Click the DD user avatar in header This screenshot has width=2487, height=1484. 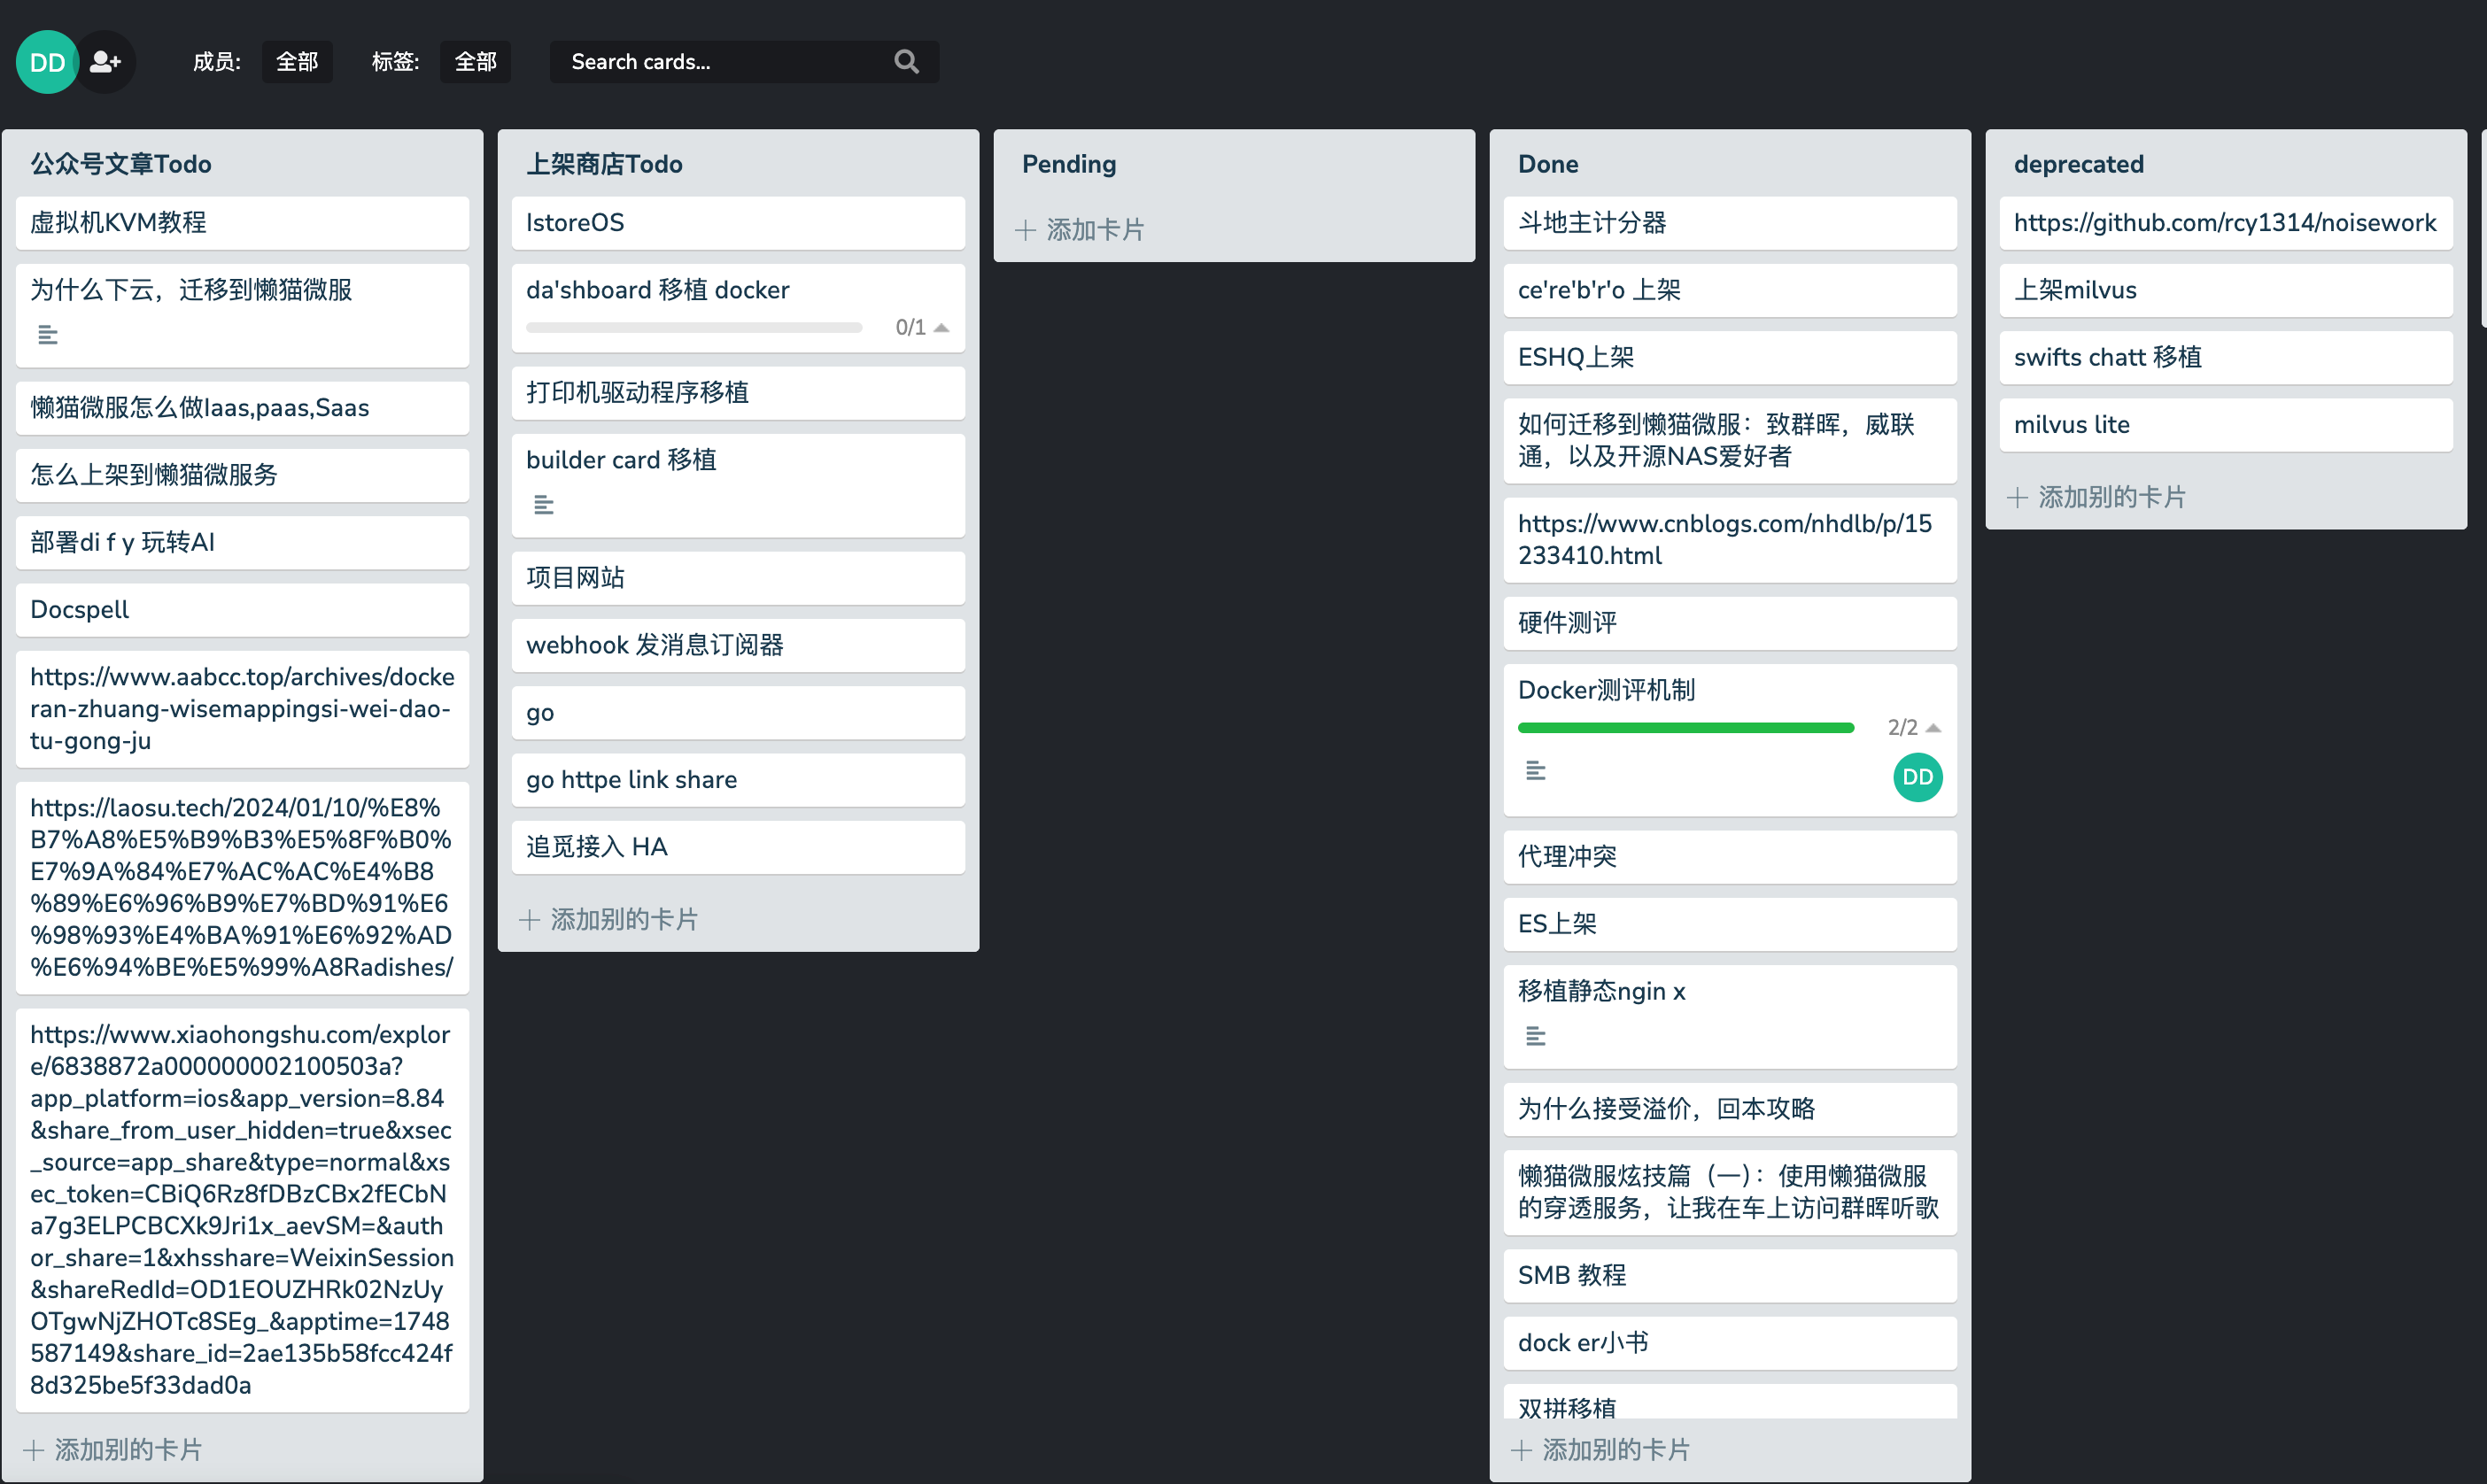point(47,62)
